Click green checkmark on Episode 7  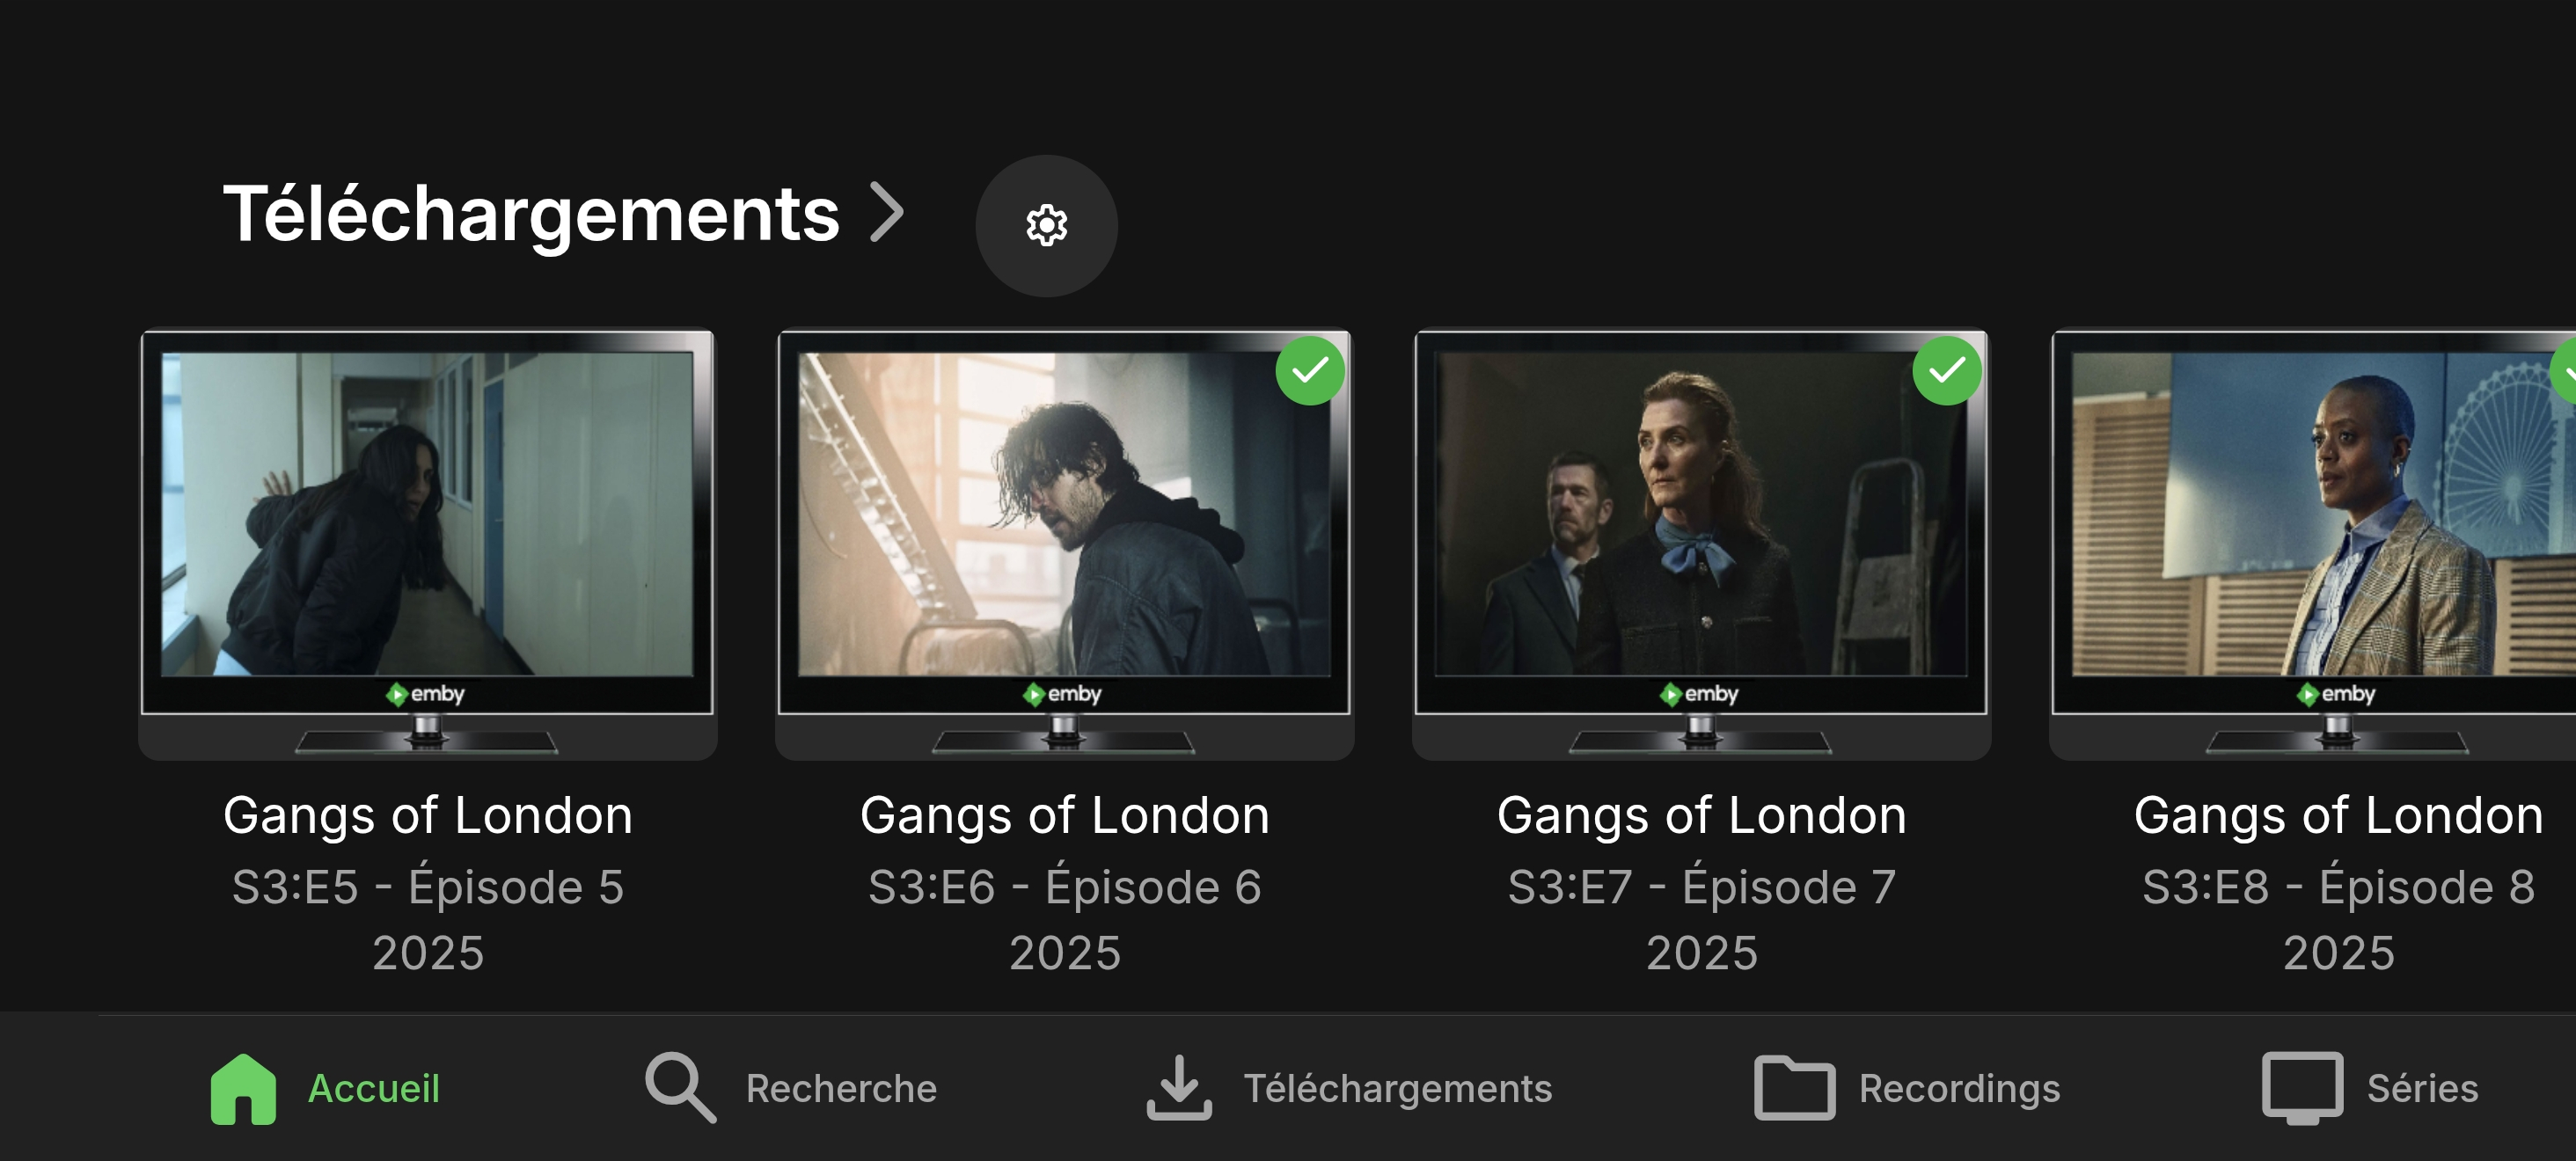[x=1946, y=372]
